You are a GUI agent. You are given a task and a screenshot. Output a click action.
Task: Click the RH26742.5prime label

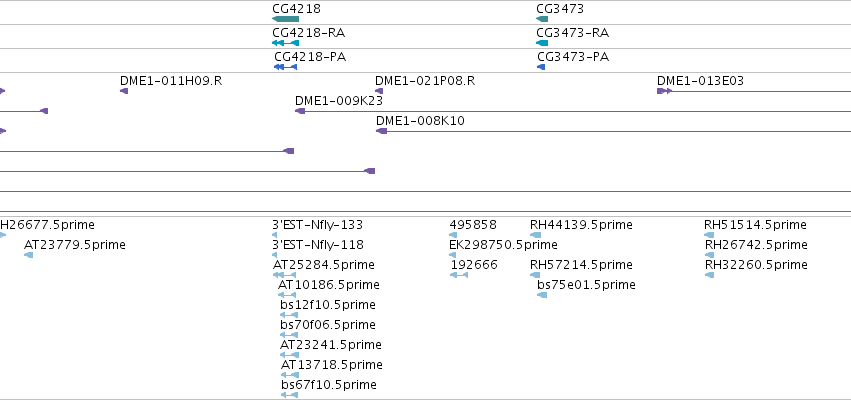pos(756,245)
